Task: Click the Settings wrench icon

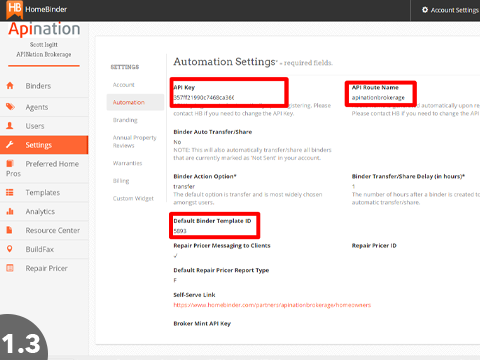Action: tap(10, 145)
